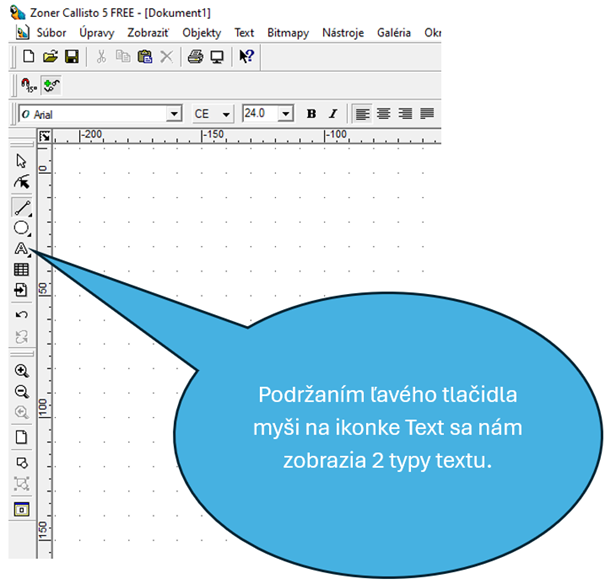Print the document with printer icon
This screenshot has width=605, height=584.
195,57
